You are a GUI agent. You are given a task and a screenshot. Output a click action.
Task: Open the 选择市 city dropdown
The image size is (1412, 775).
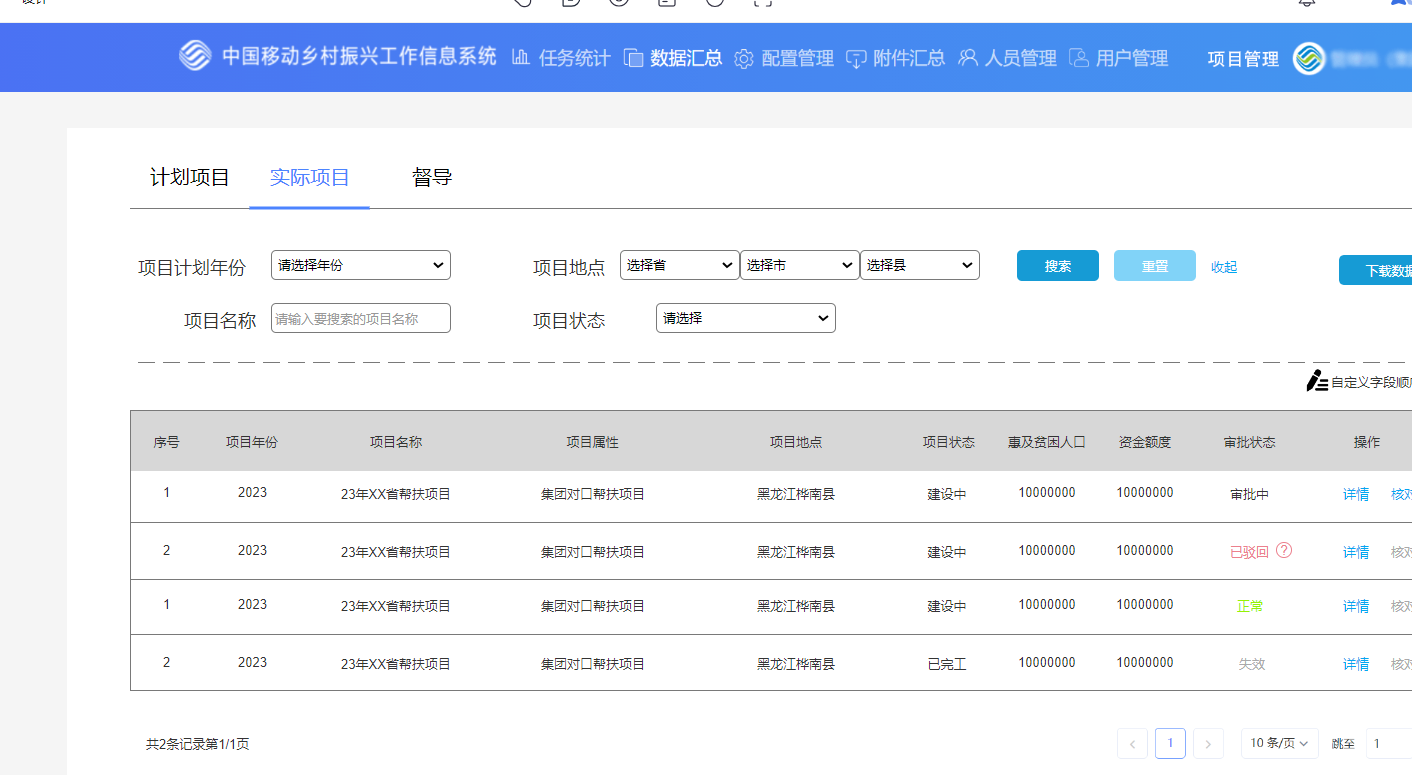click(x=800, y=265)
